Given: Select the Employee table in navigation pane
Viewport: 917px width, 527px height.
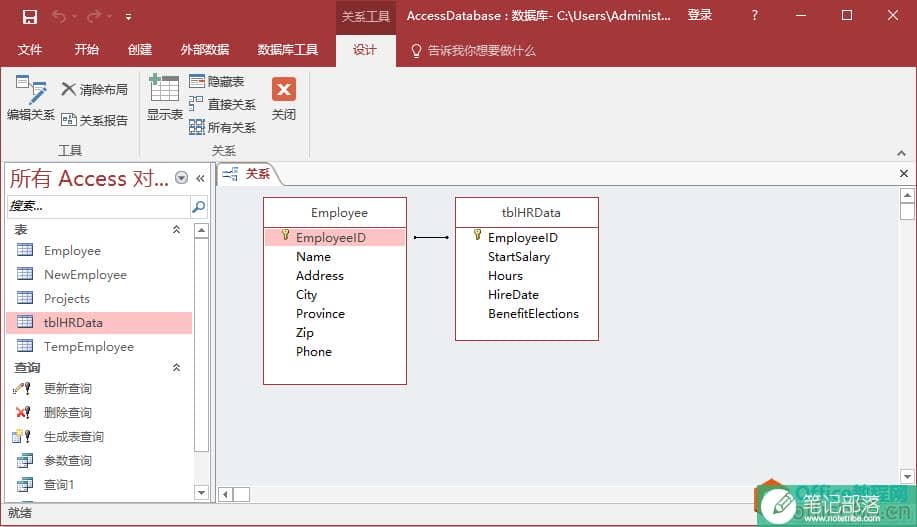Looking at the screenshot, I should (99, 250).
